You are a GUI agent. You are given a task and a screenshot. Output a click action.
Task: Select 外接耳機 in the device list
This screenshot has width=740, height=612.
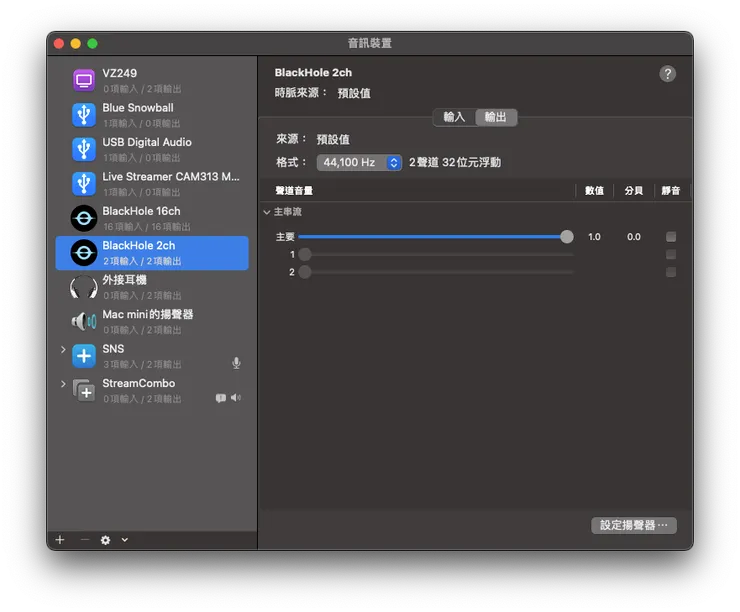coord(152,287)
